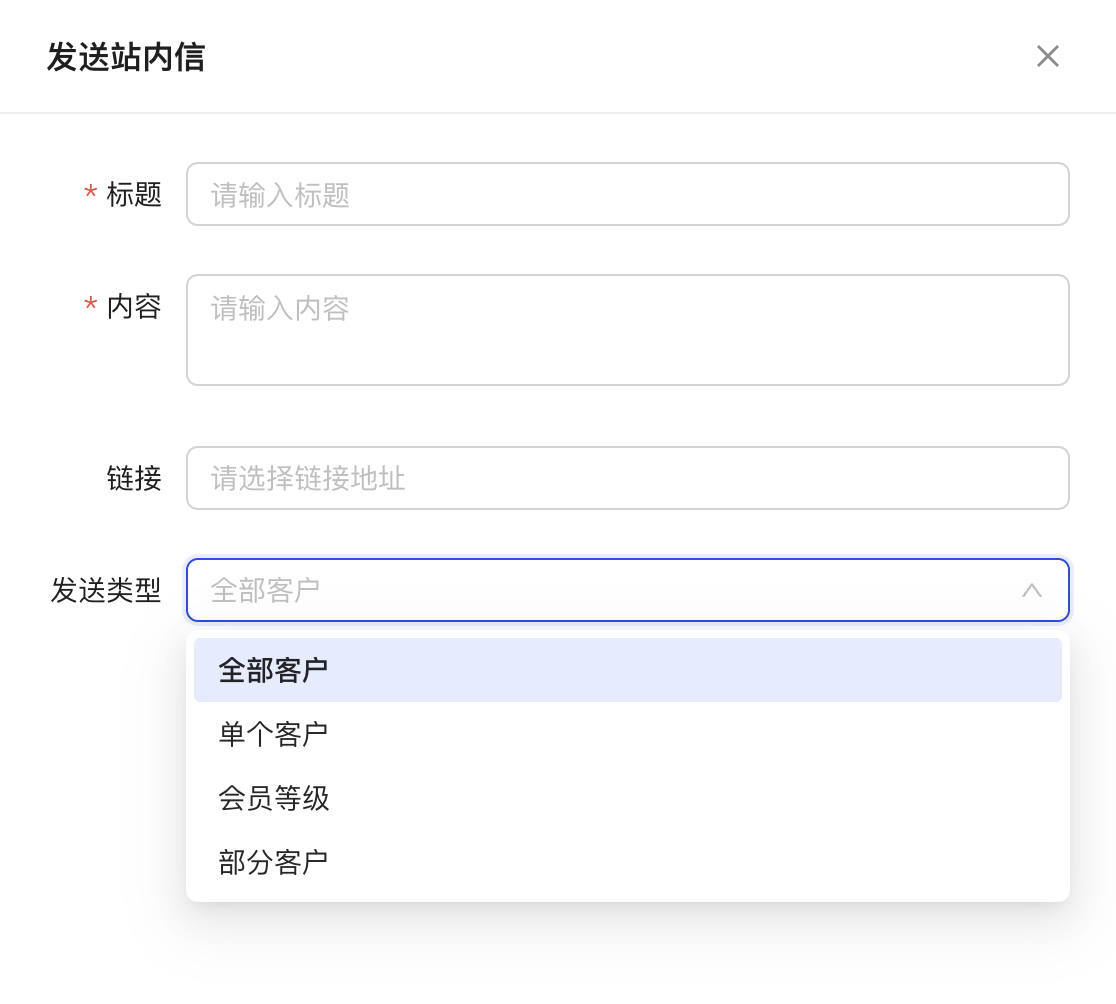
Task: Focus the 标题 input field
Action: 627,194
